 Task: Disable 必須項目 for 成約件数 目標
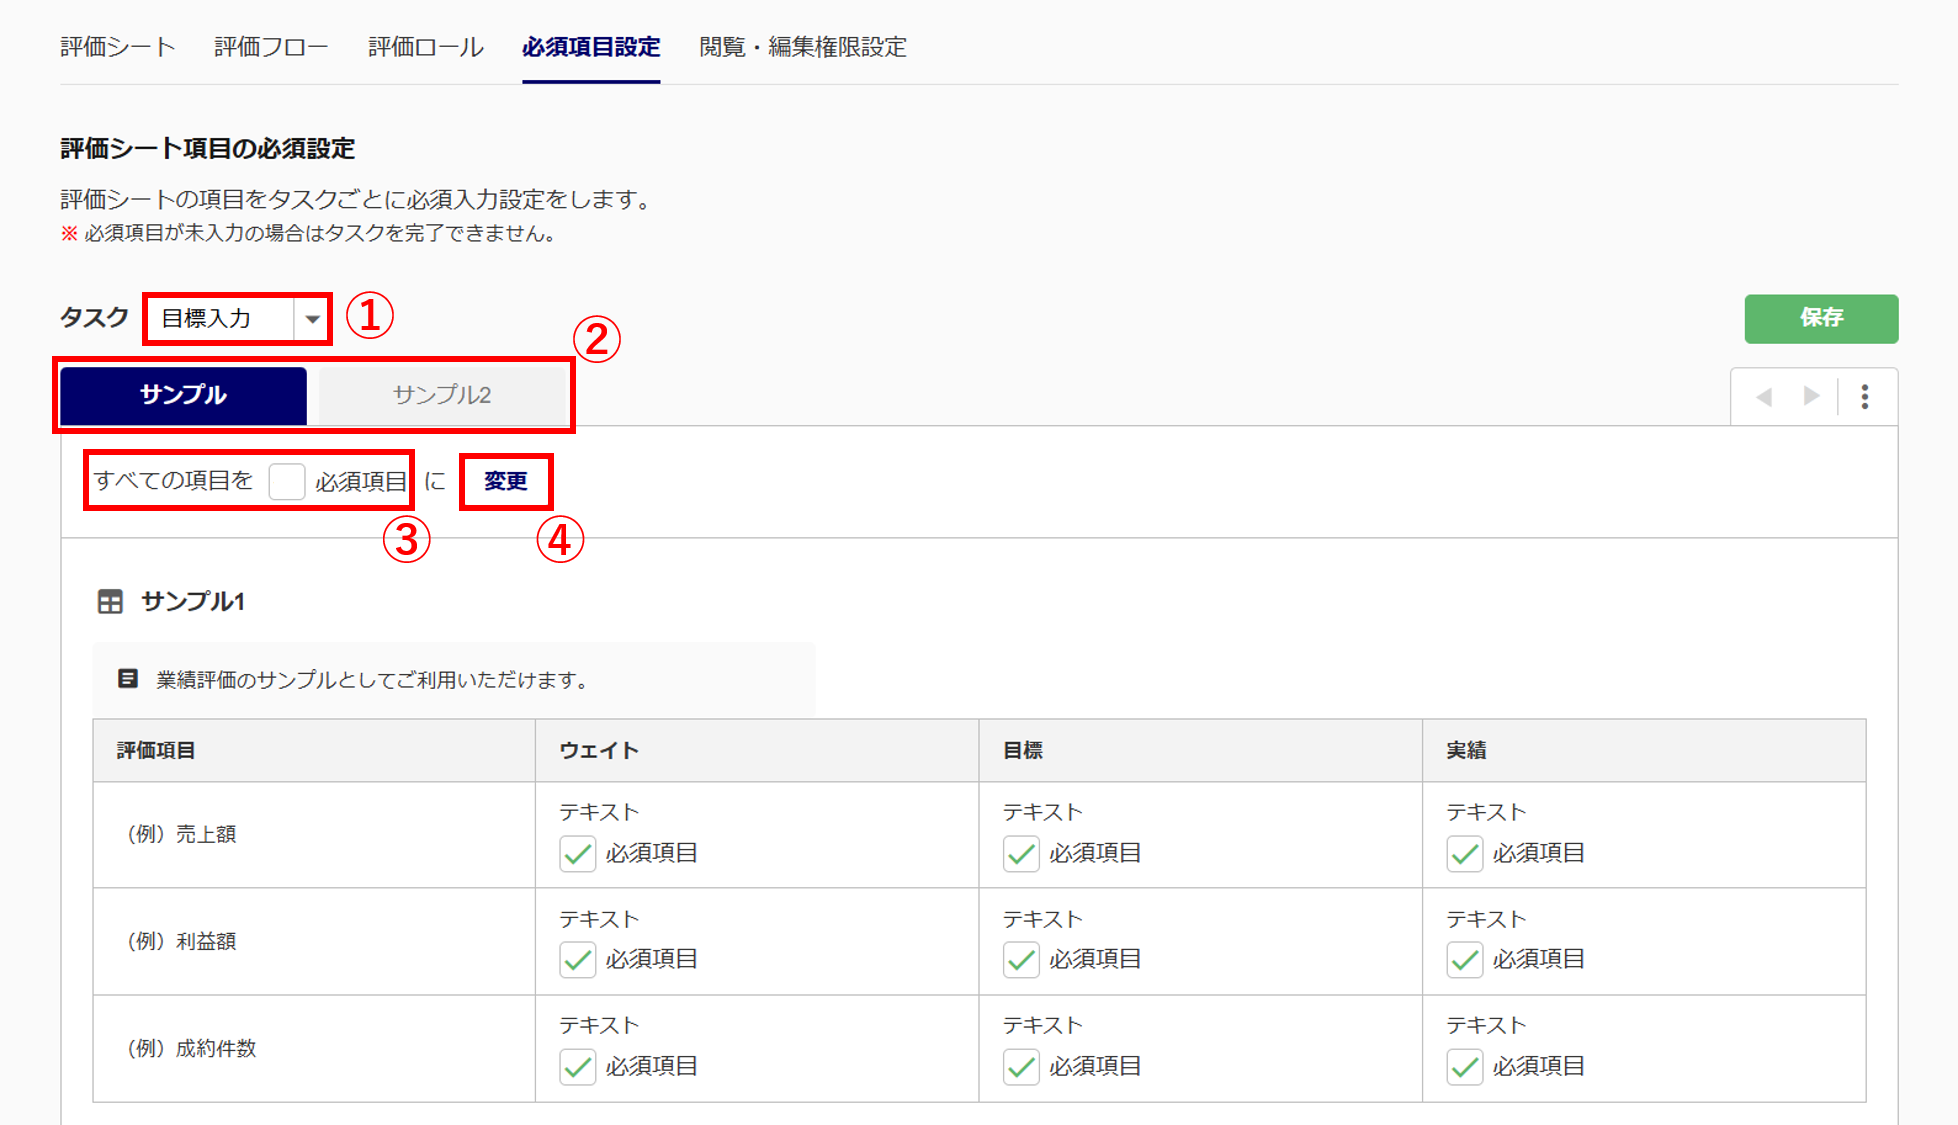point(1021,1067)
